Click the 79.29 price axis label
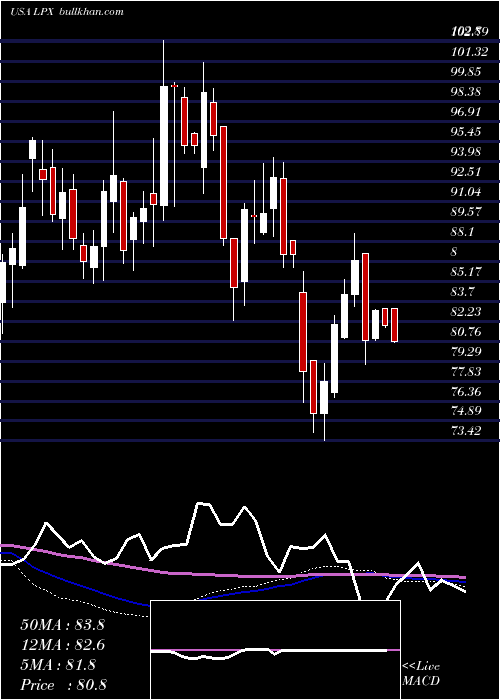The width and height of the screenshot is (500, 700). (x=466, y=352)
